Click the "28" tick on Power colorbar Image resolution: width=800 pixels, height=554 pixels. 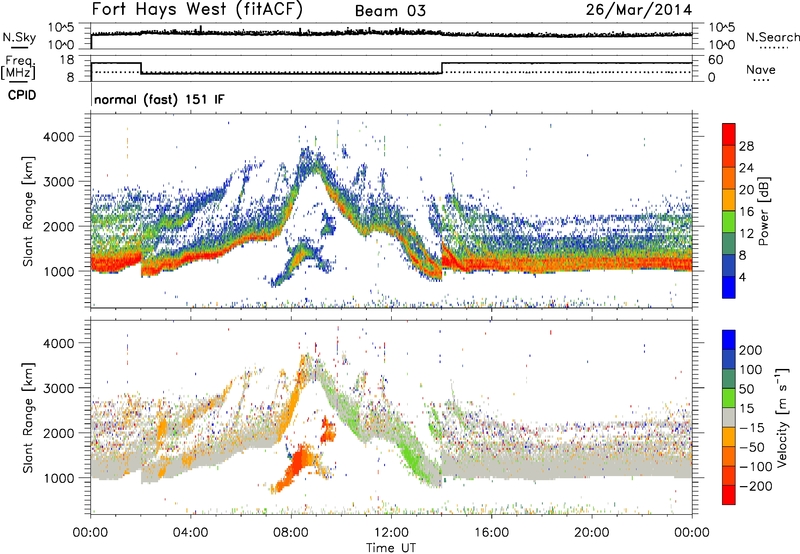[x=746, y=146]
